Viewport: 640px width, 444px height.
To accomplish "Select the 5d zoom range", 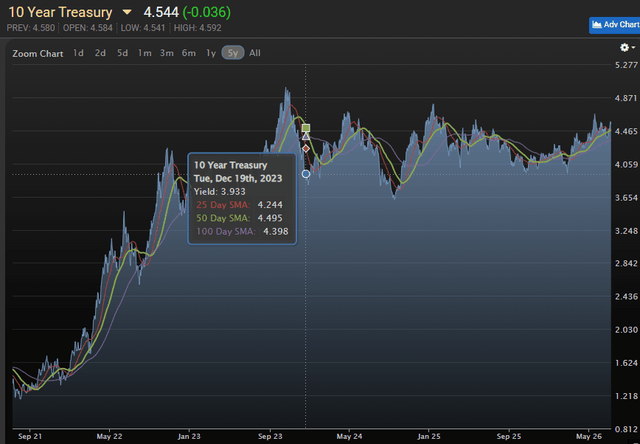I will (x=122, y=53).
